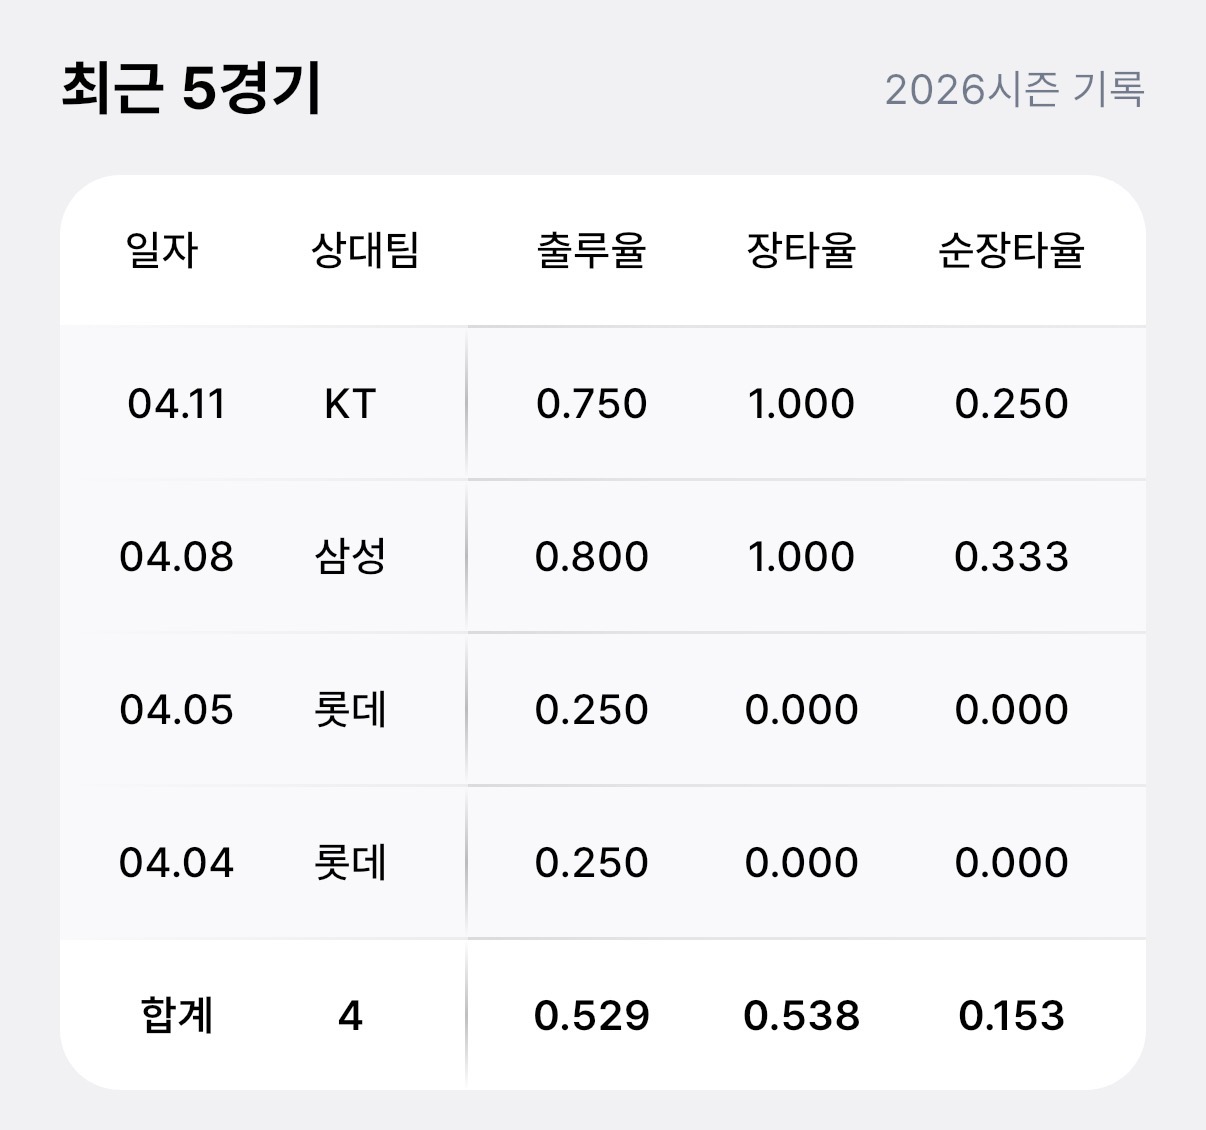1206x1130 pixels.
Task: Click the total 0.153 isolated power value
Action: click(1011, 1016)
